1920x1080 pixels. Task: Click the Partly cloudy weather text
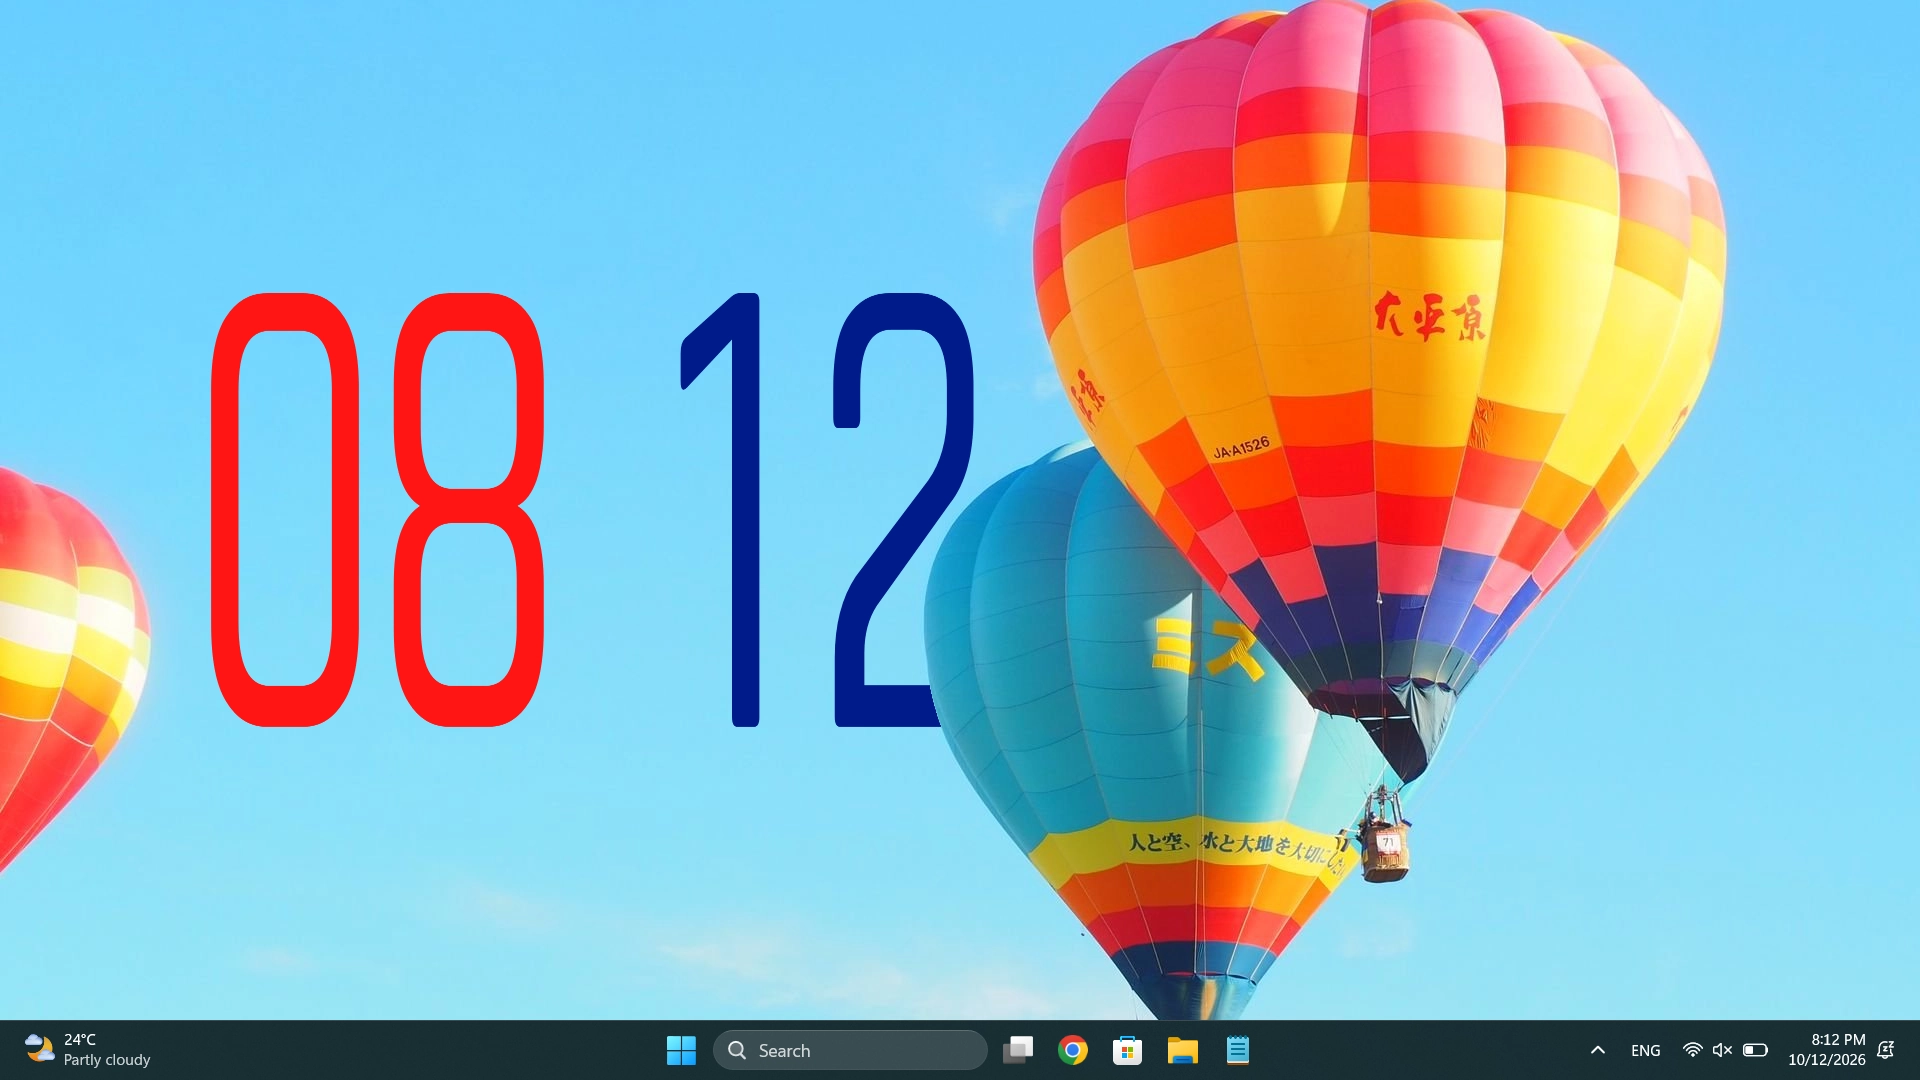(107, 1060)
